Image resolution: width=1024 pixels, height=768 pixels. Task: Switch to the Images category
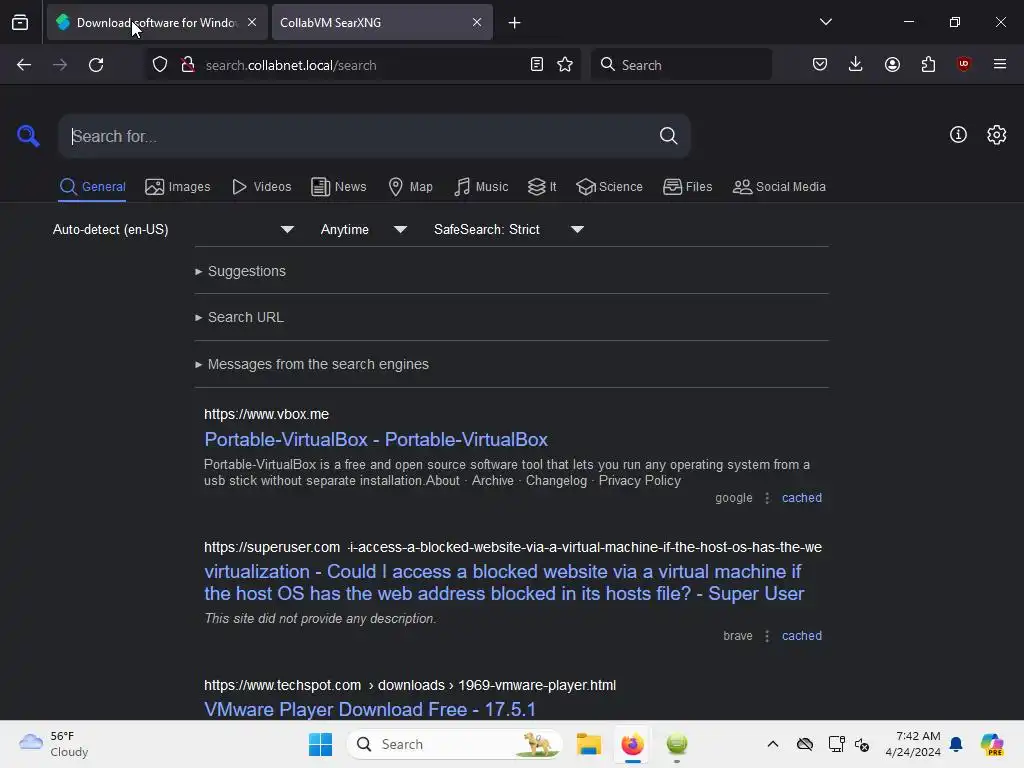[x=178, y=187]
